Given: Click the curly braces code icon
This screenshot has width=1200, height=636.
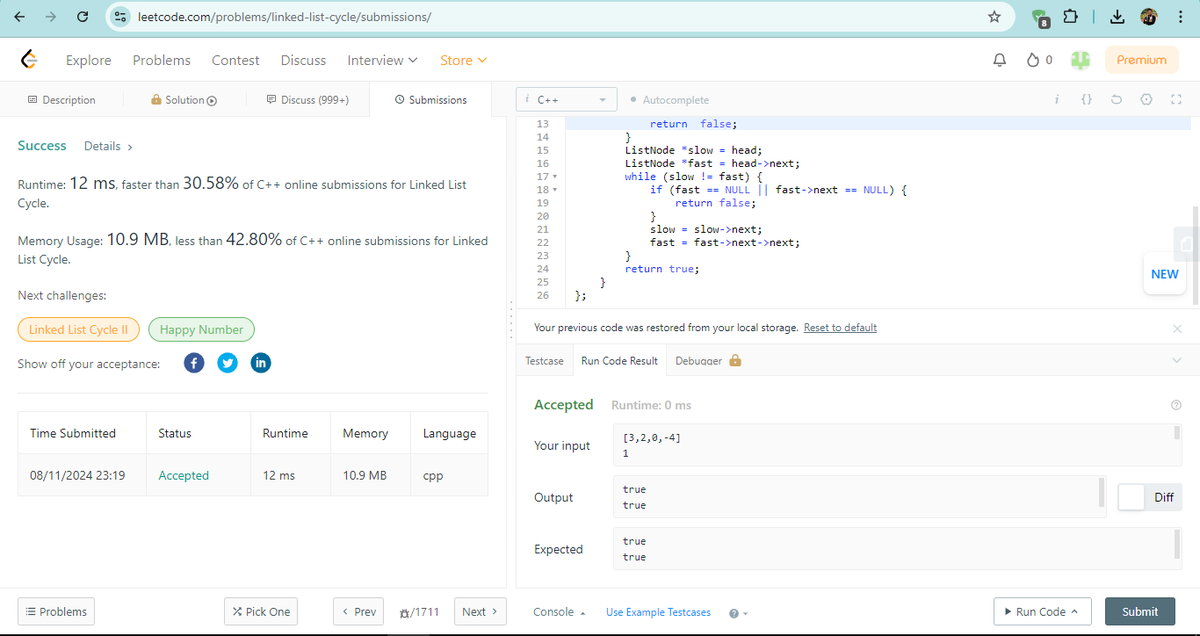Looking at the screenshot, I should tap(1087, 100).
